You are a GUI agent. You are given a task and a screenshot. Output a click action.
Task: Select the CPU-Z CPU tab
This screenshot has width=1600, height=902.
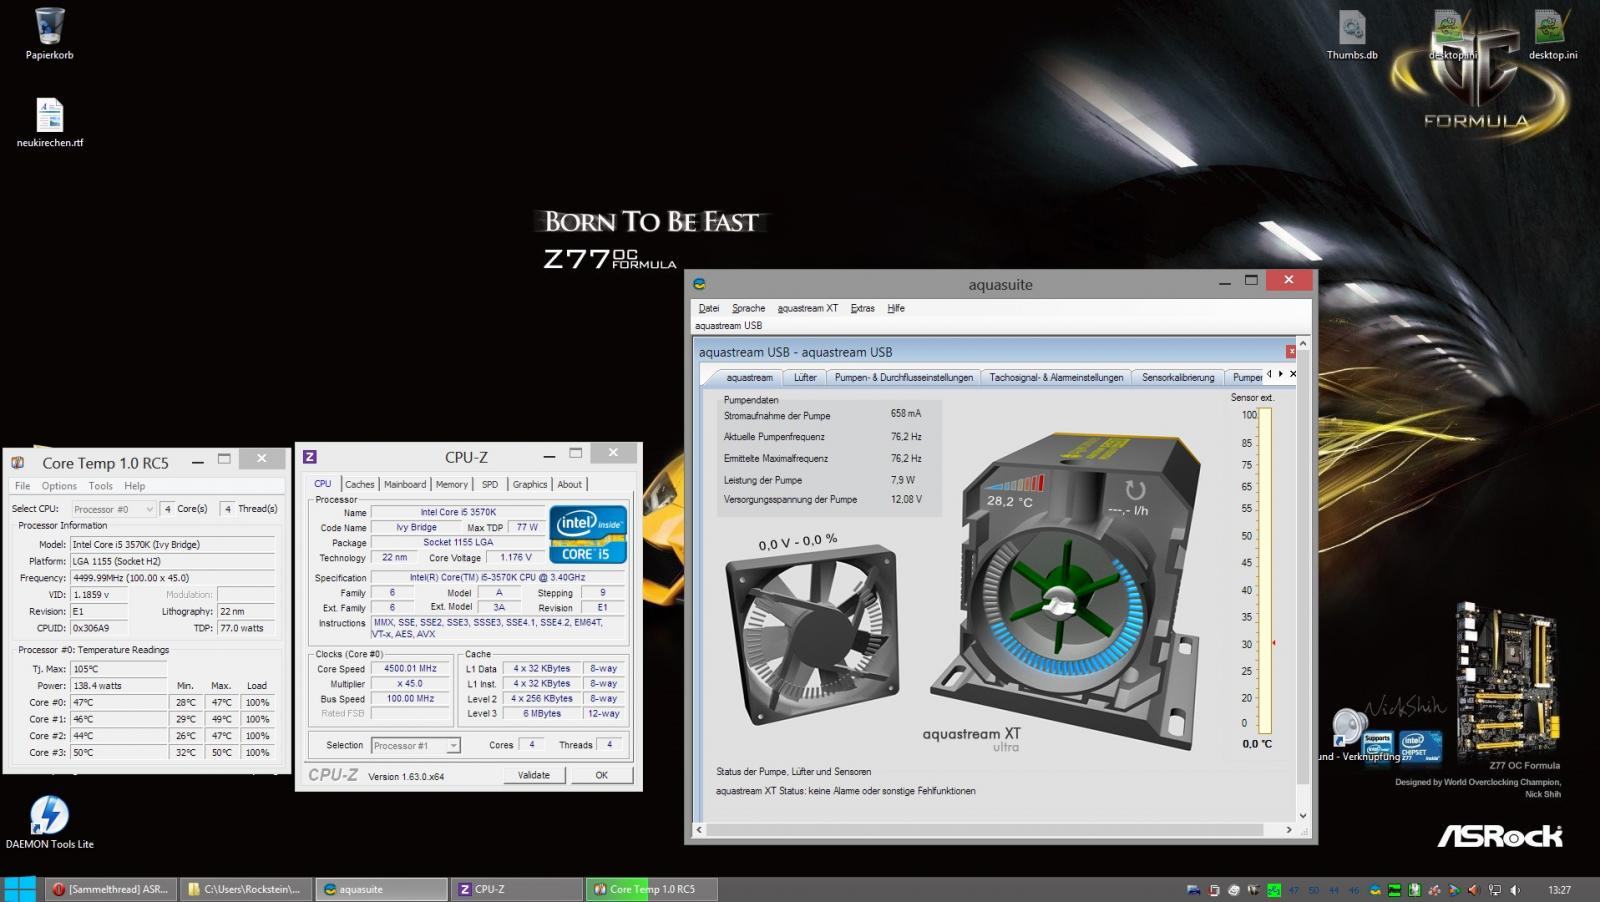click(x=323, y=483)
